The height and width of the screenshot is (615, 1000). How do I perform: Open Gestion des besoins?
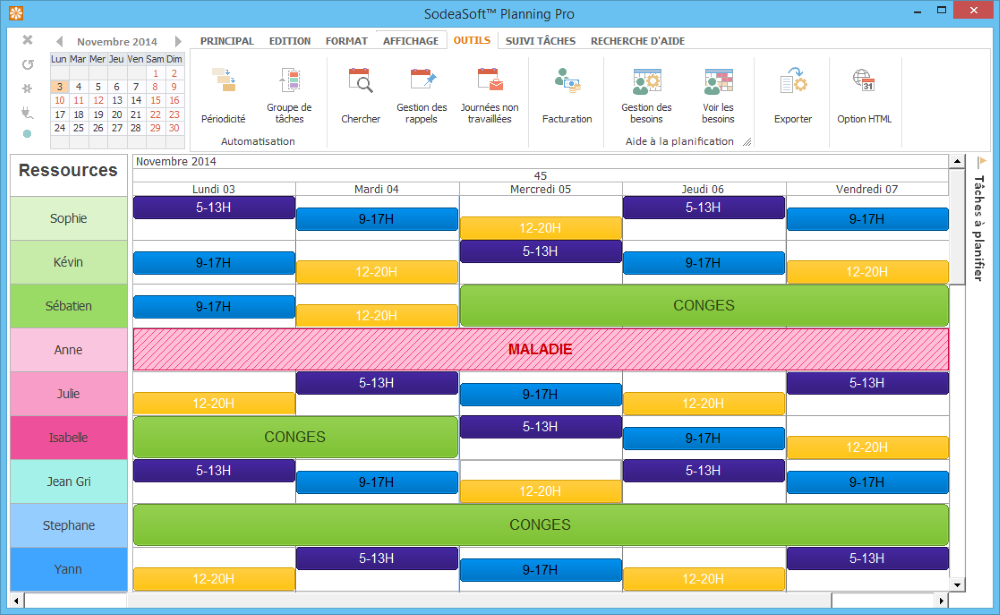[646, 96]
